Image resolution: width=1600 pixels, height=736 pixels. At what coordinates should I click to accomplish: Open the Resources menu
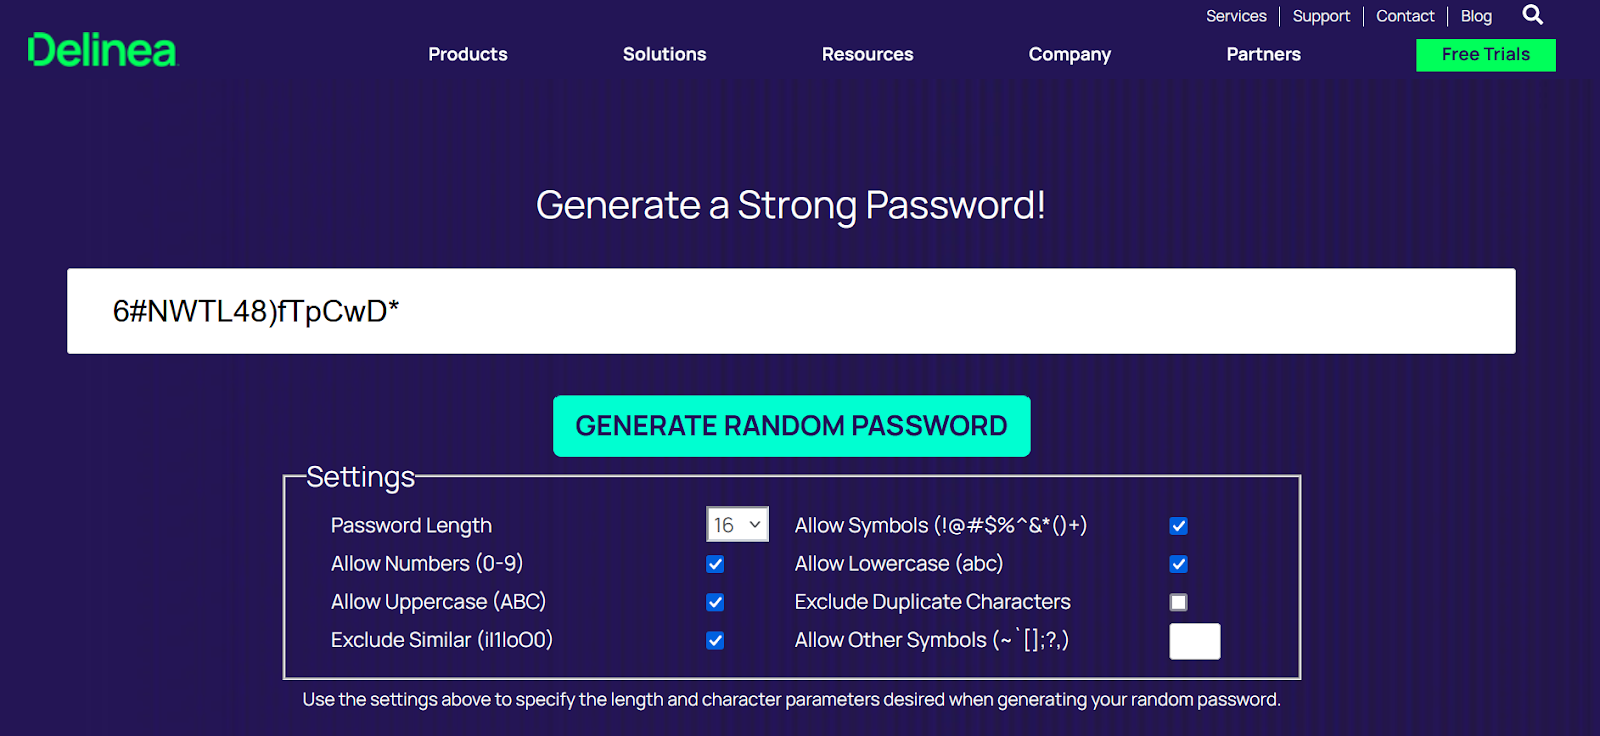[x=868, y=54]
